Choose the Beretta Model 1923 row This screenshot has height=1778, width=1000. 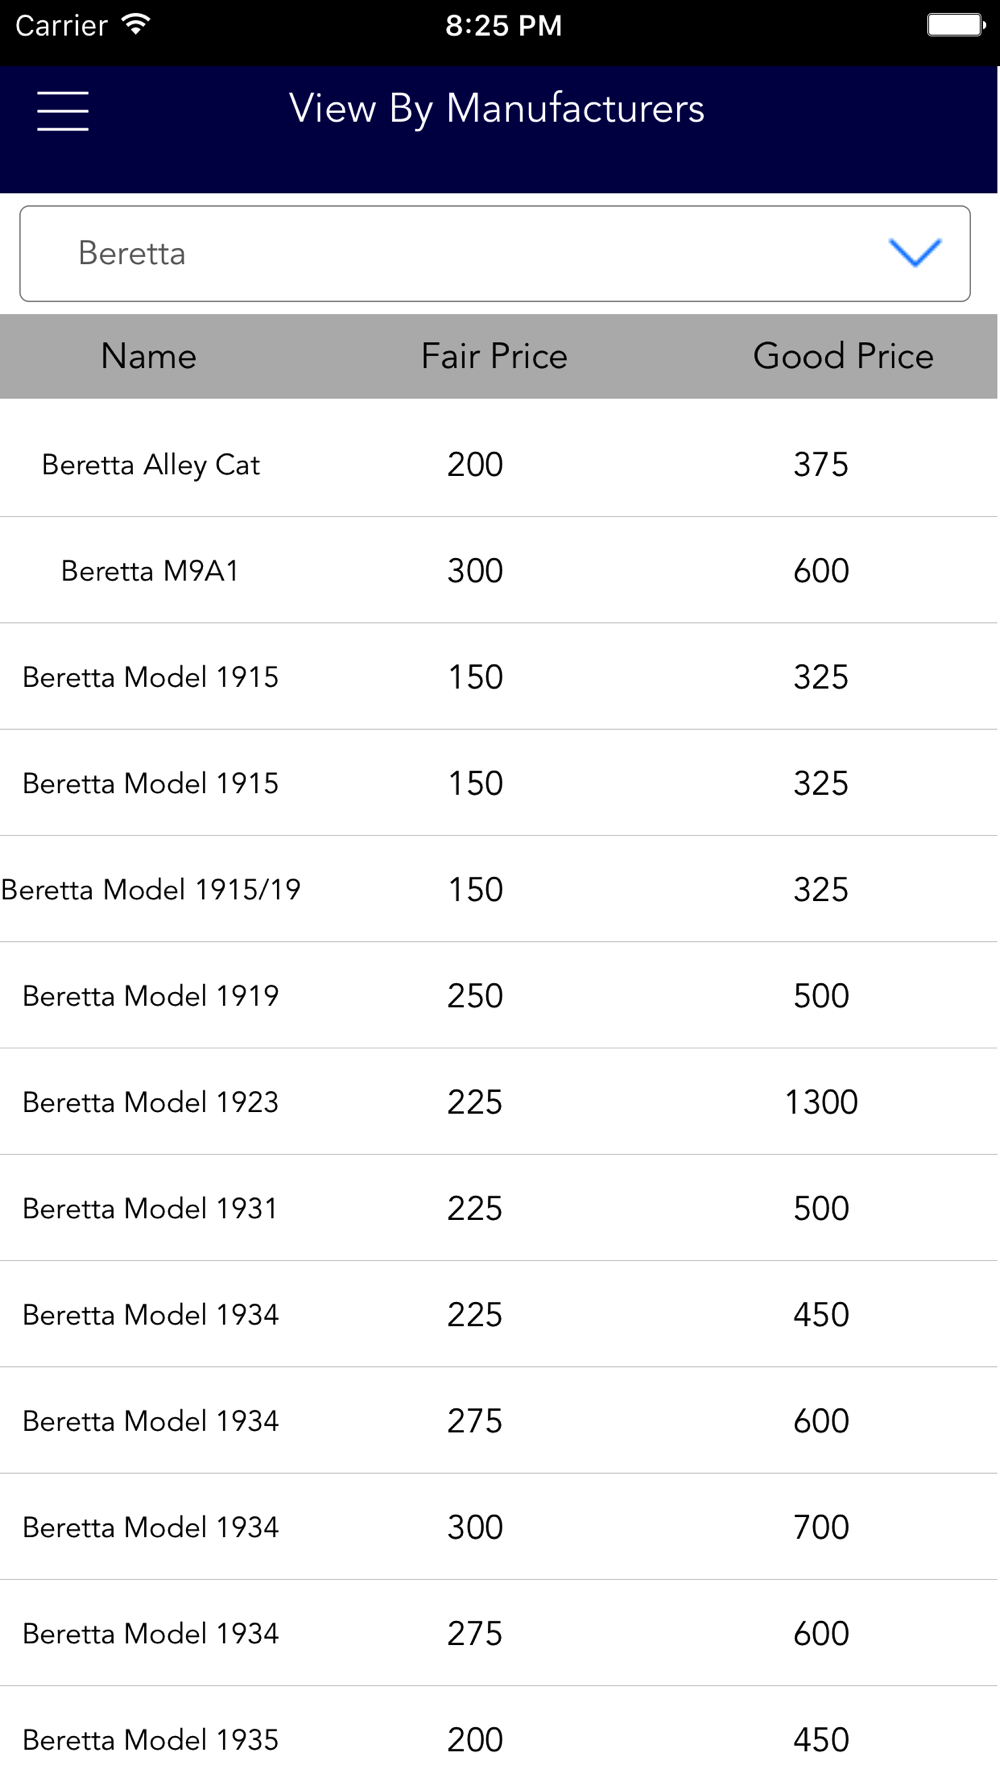tap(151, 1102)
